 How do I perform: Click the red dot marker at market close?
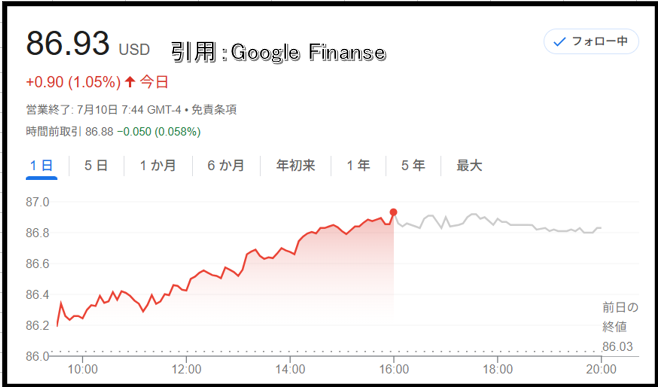pyautogui.click(x=393, y=212)
